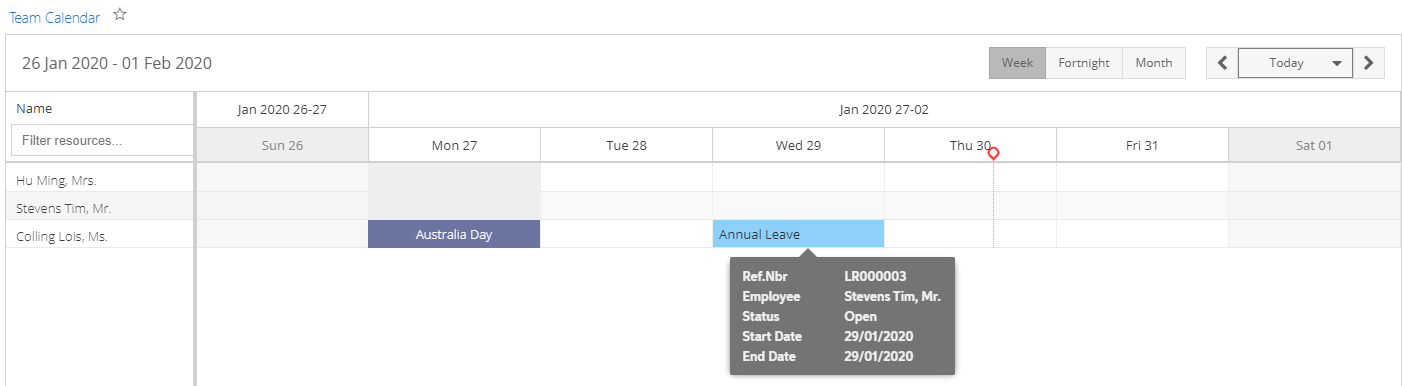Mark Team Calendar as favorite with star
Screen dimensions: 1402x386
pyautogui.click(x=120, y=15)
